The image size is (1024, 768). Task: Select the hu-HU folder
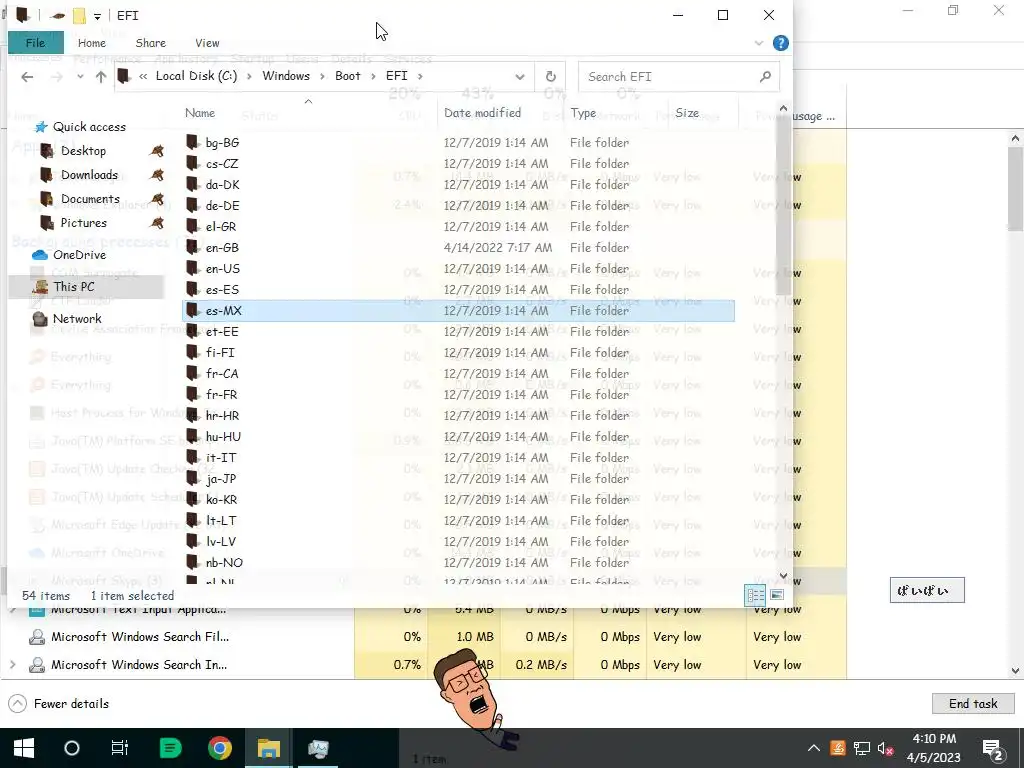[223, 436]
